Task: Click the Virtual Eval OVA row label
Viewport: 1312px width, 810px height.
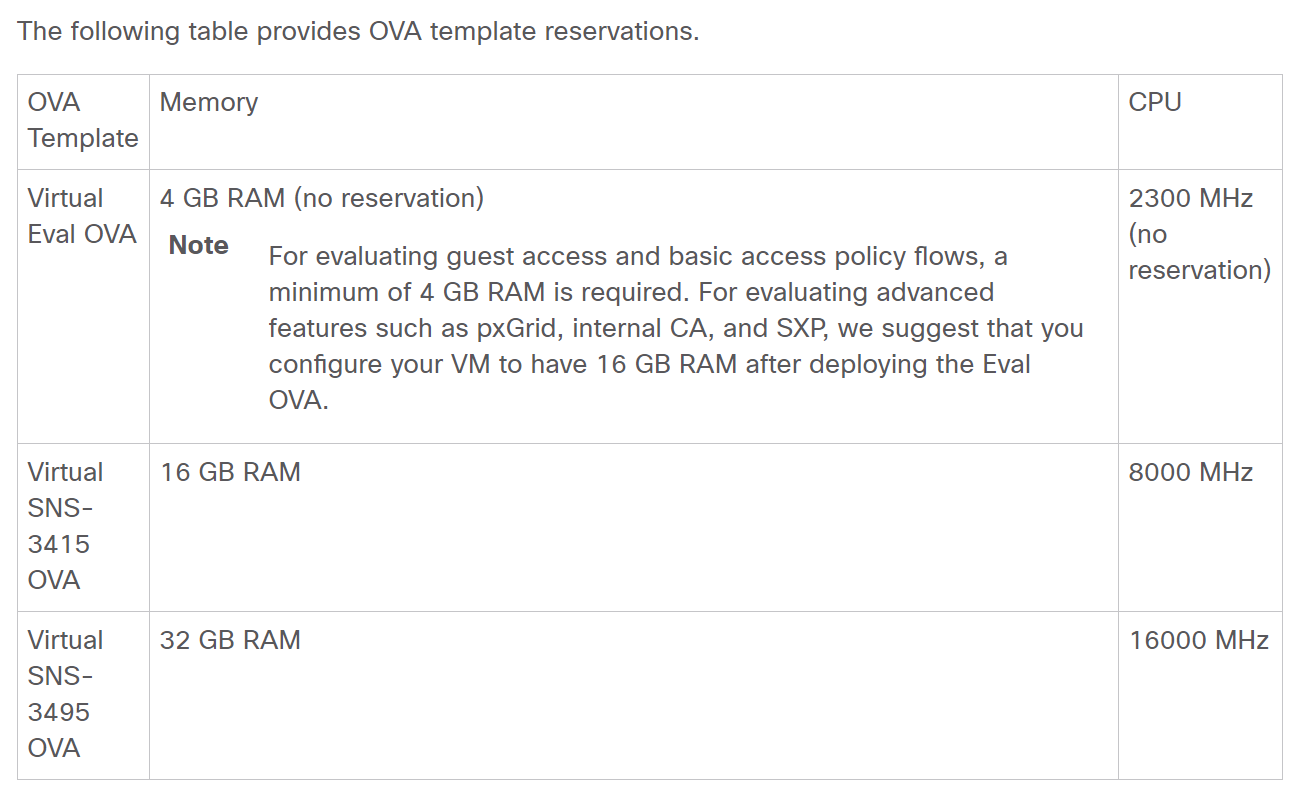Action: click(82, 216)
